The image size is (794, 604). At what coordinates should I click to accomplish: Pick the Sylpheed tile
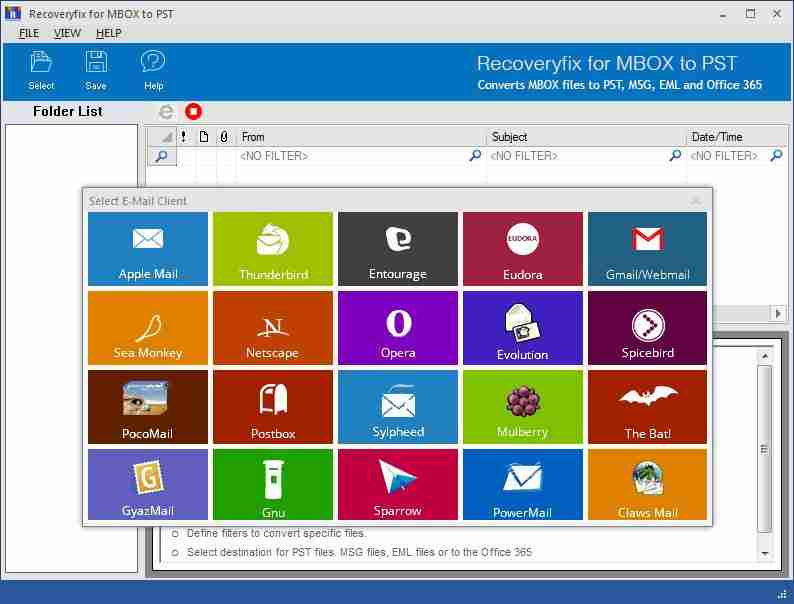(398, 407)
